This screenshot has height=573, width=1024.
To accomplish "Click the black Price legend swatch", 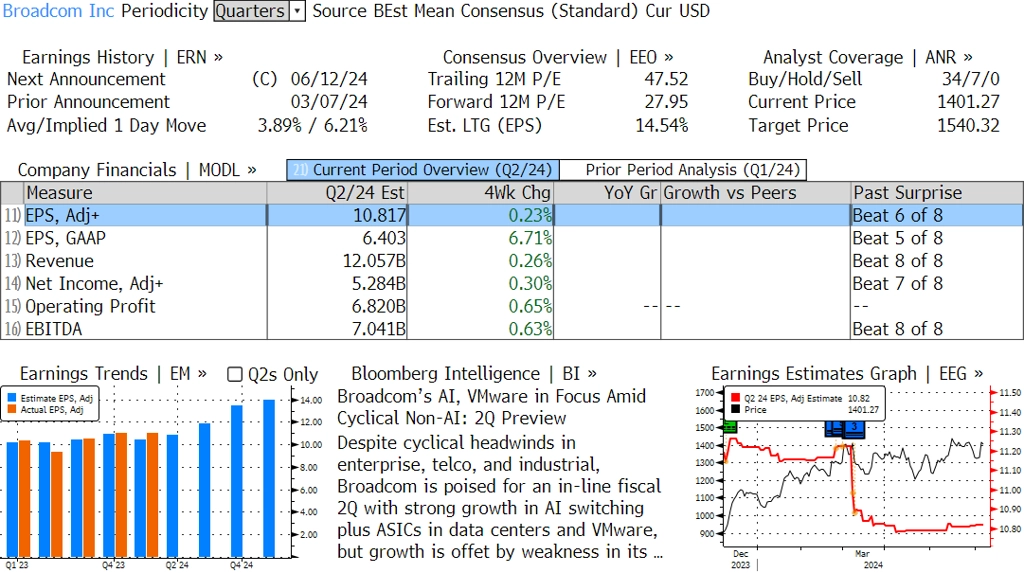I will (x=735, y=410).
